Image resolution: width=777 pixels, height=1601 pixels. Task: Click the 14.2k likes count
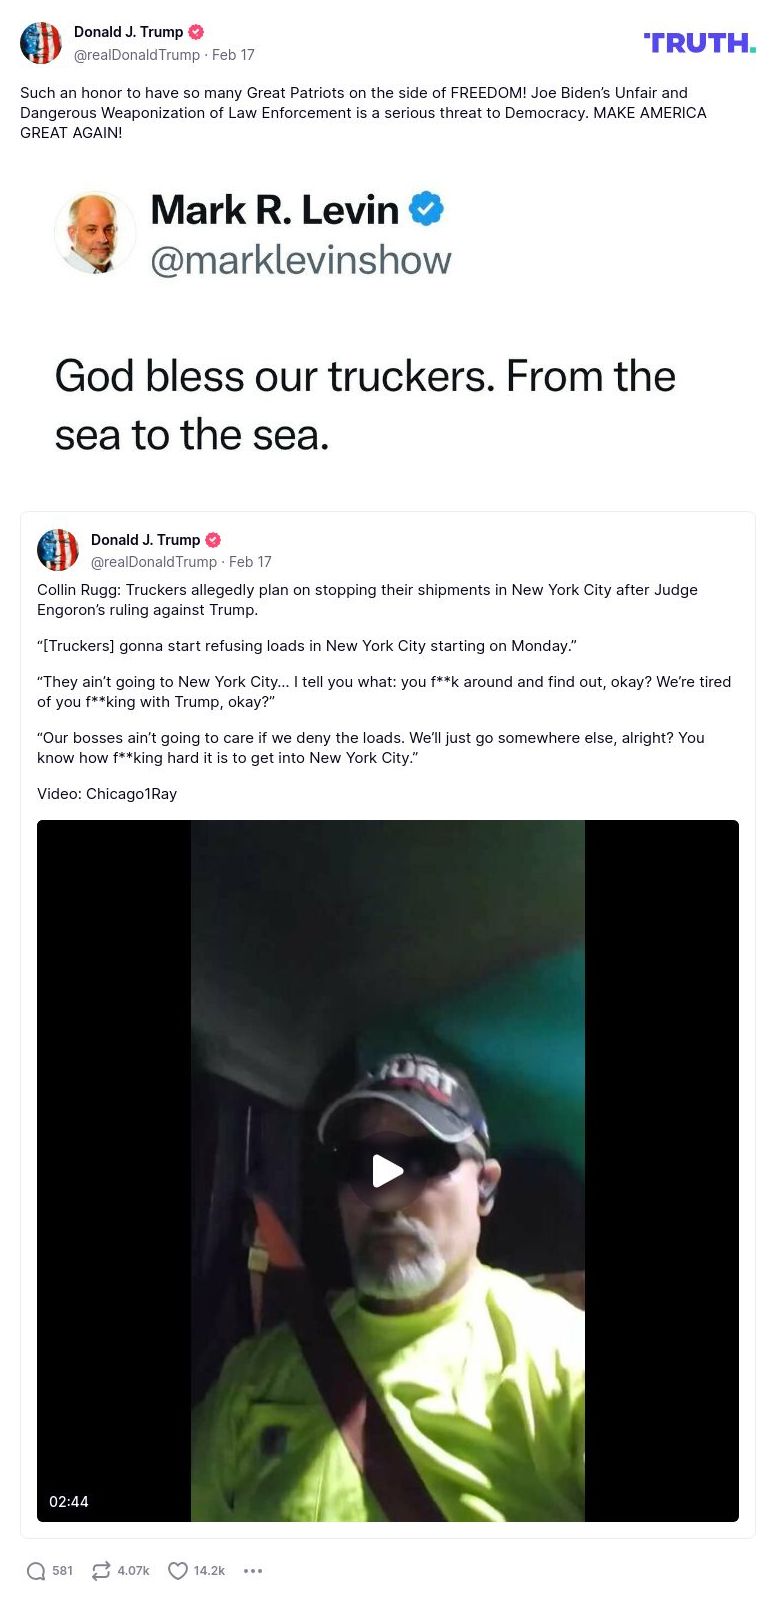point(209,1571)
